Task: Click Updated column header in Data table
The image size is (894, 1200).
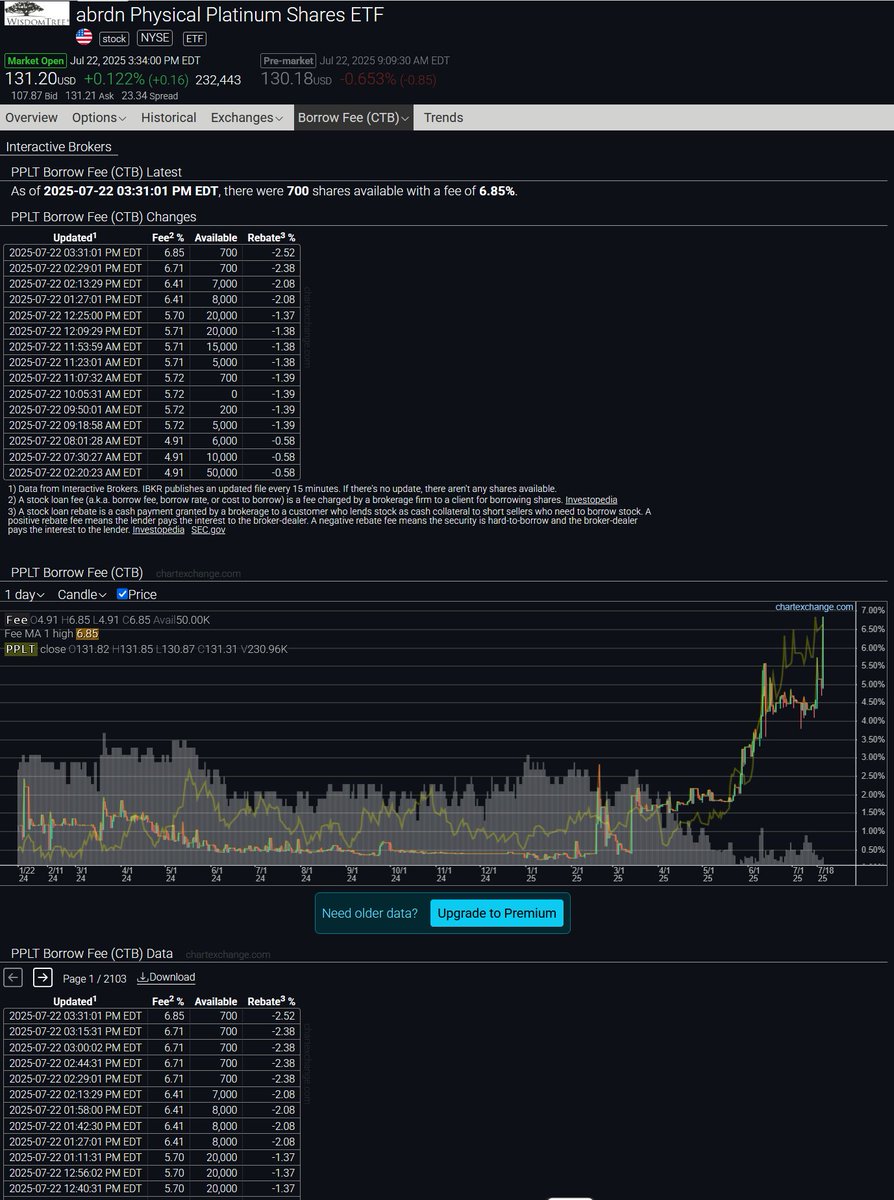Action: tap(75, 1001)
